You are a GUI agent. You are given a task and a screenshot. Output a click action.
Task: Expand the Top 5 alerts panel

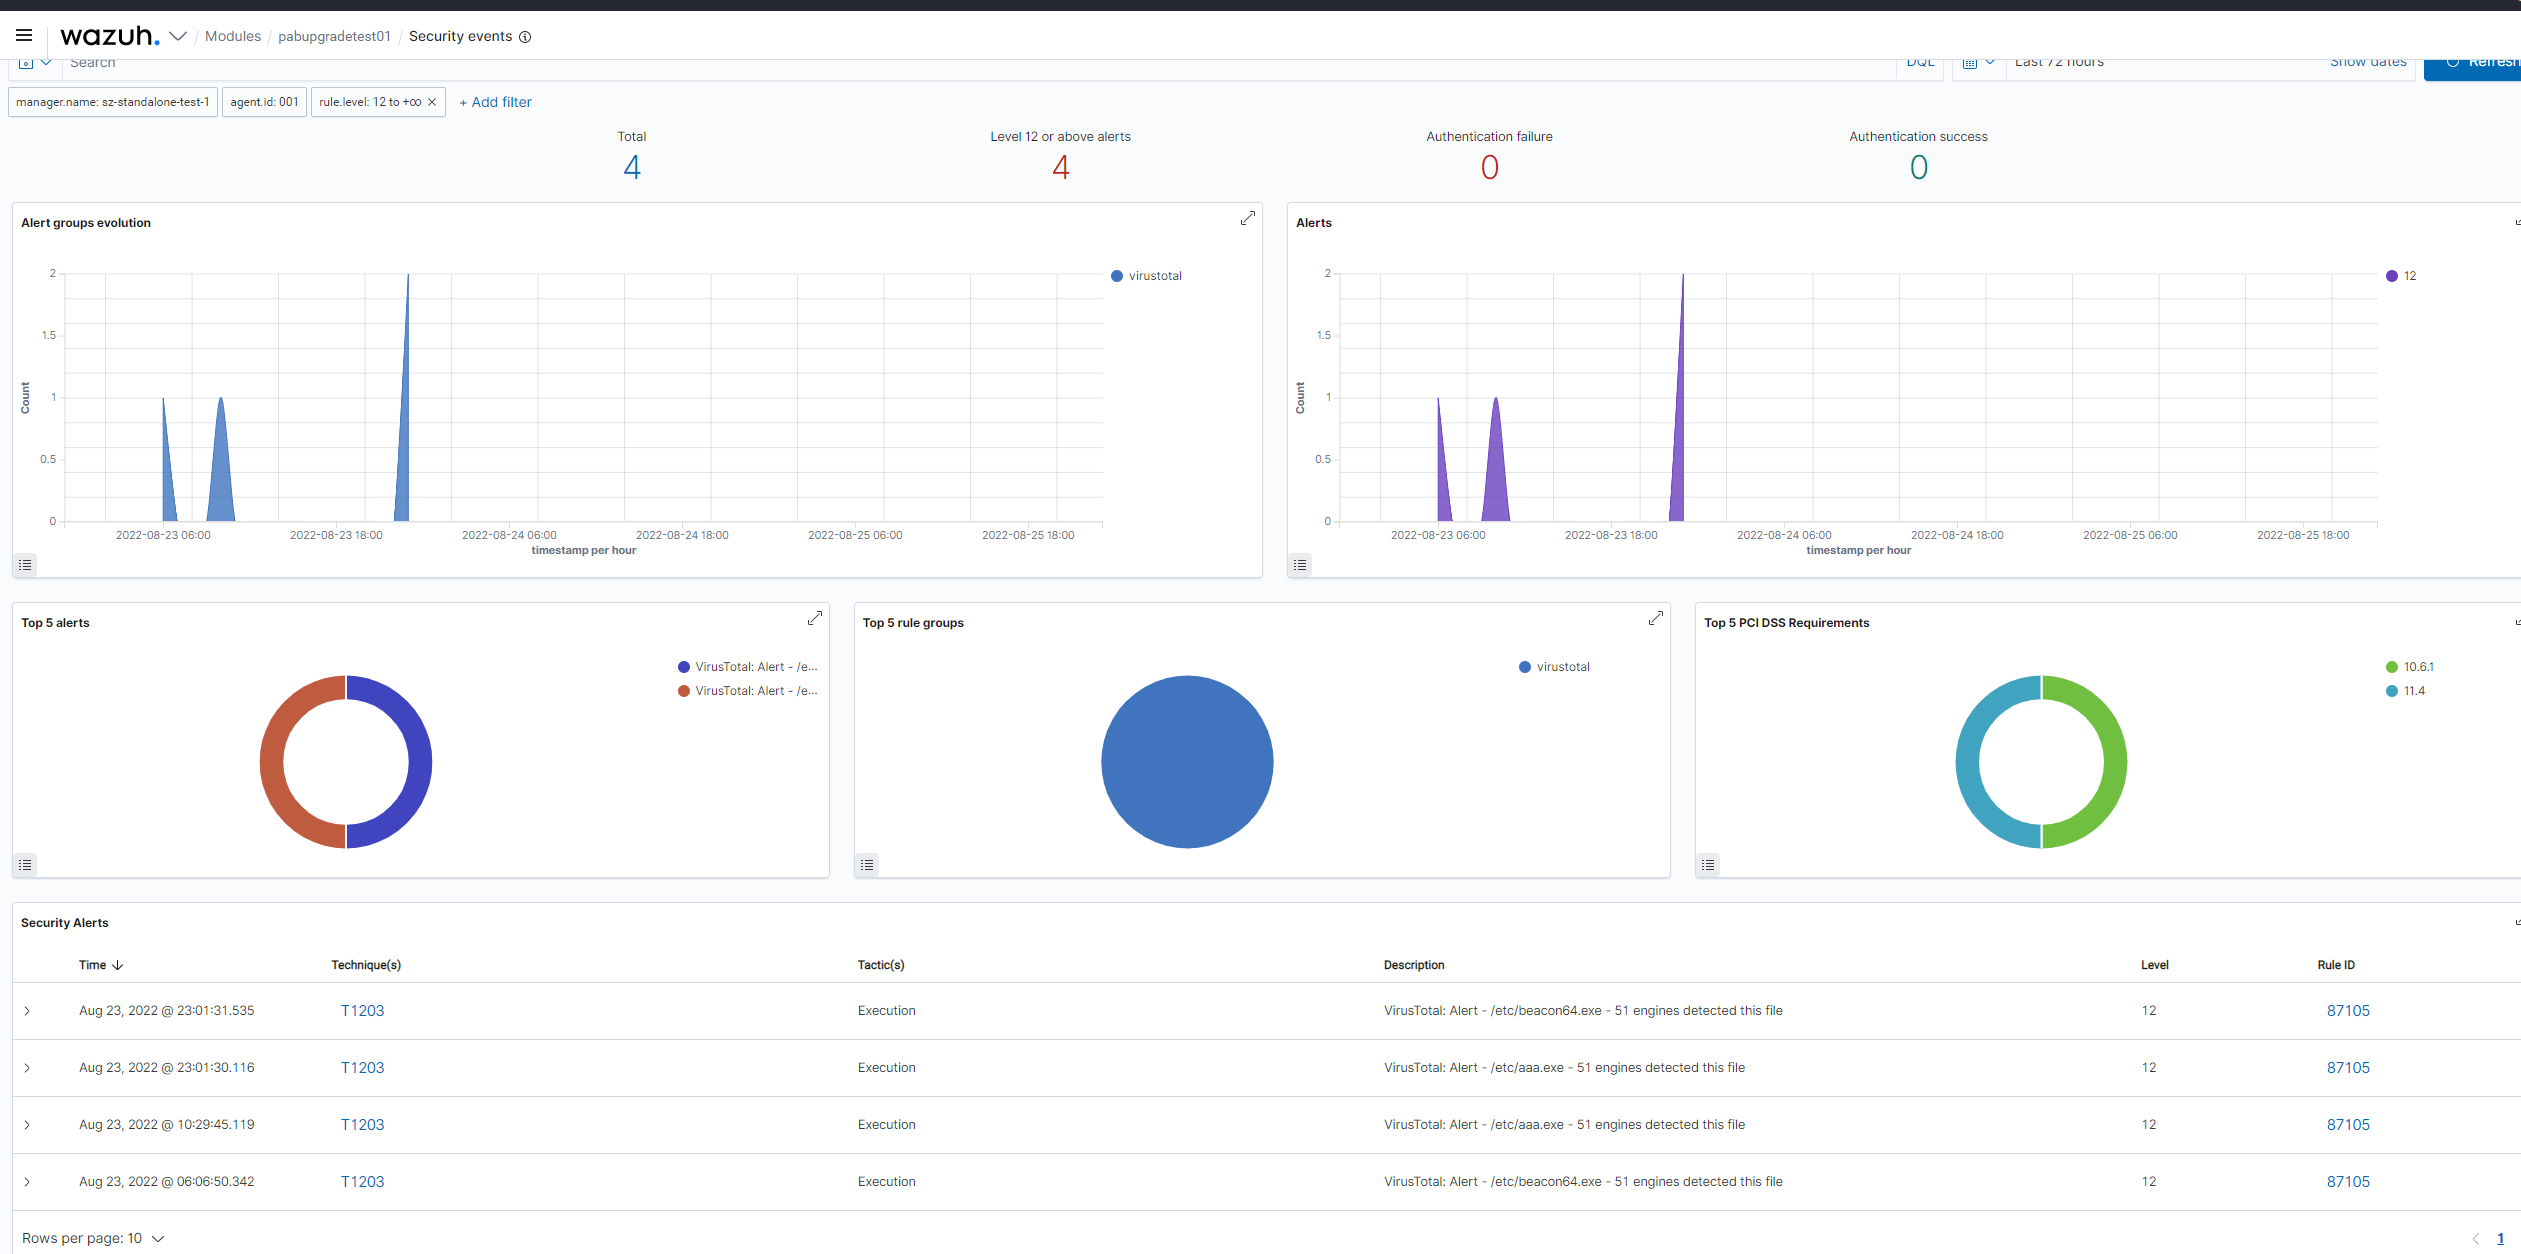815,618
